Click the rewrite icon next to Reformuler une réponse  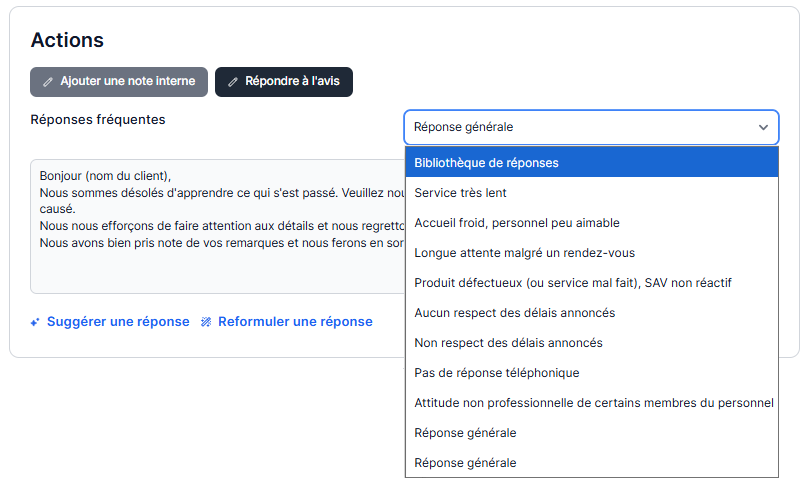pos(206,322)
